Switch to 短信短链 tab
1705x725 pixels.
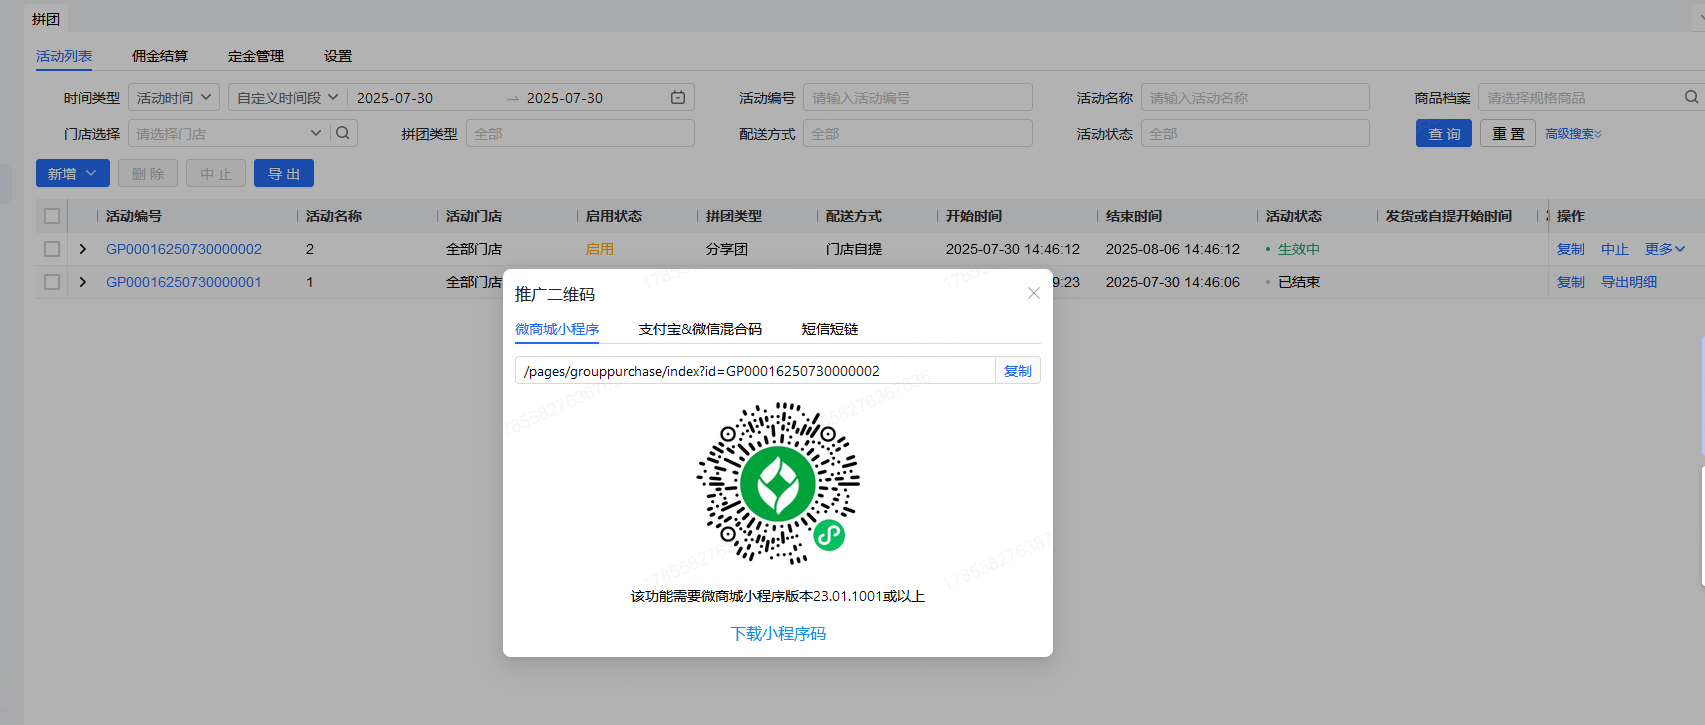pyautogui.click(x=830, y=329)
